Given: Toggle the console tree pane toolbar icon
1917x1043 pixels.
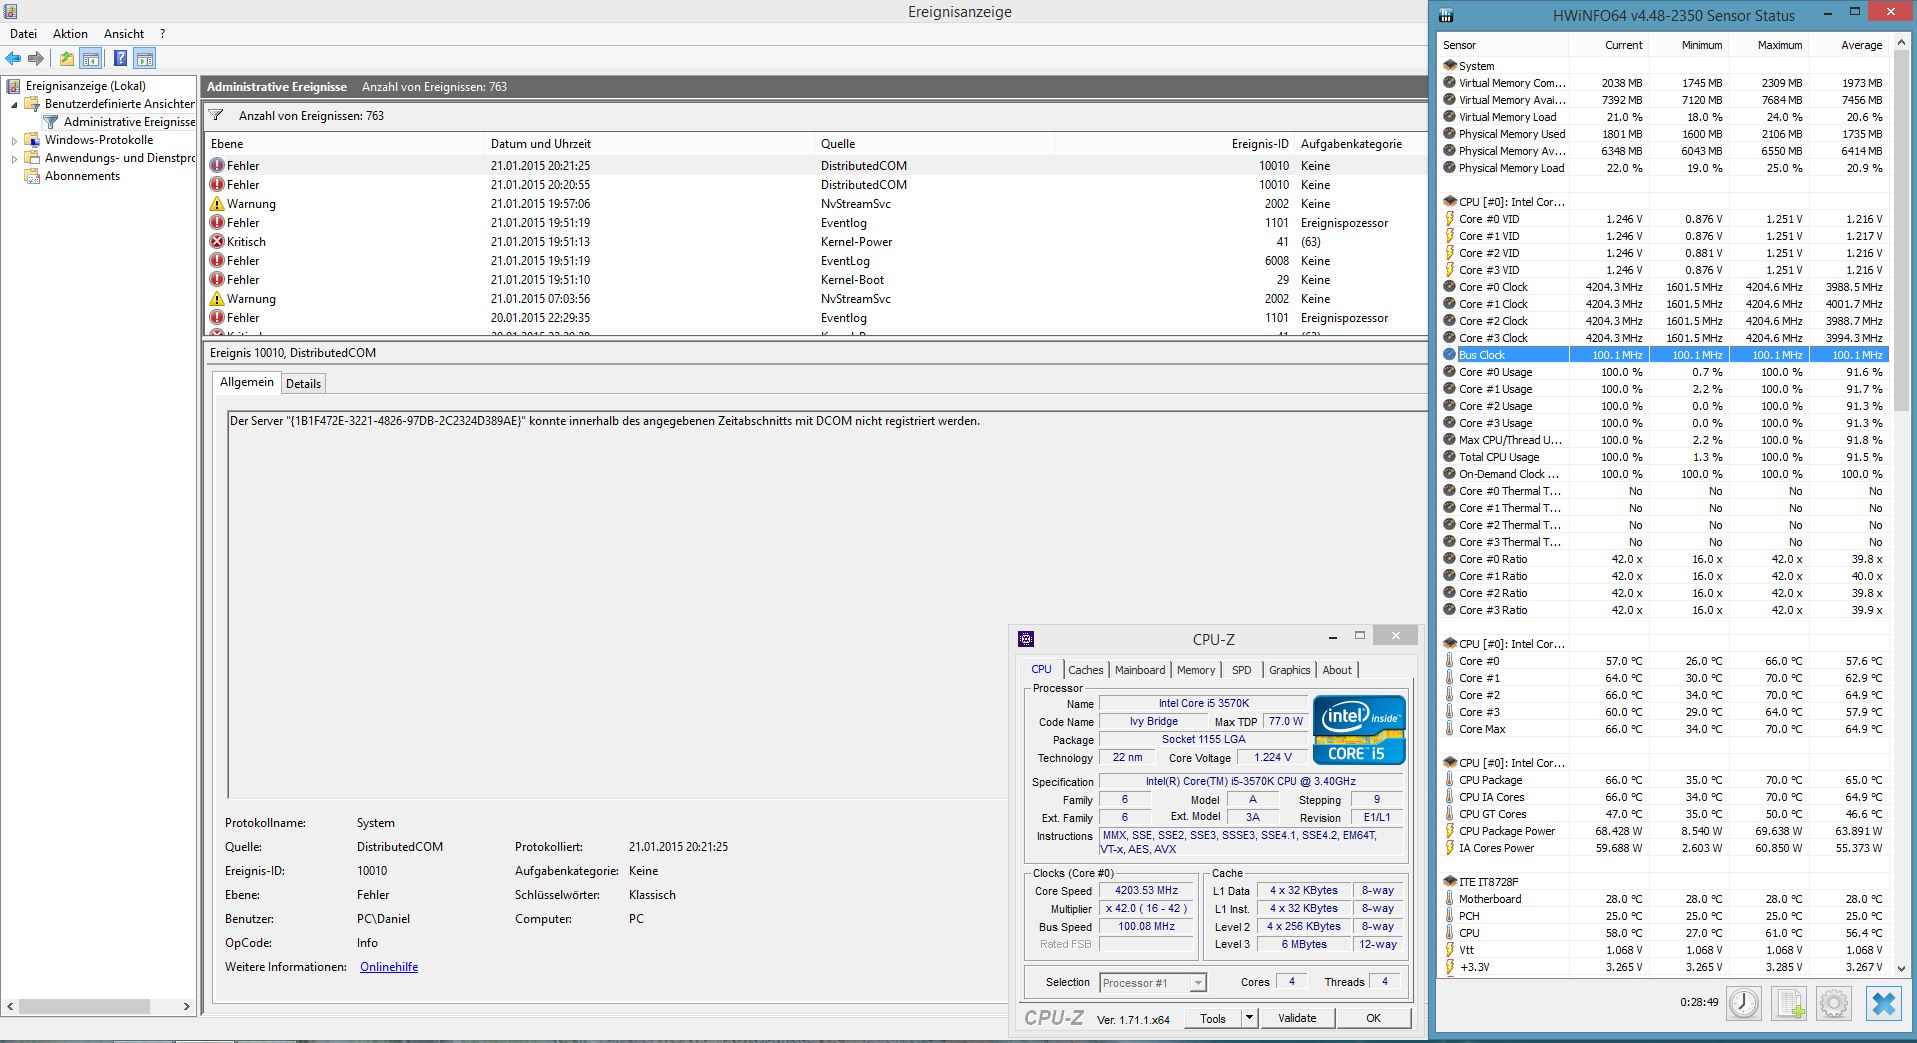Looking at the screenshot, I should tap(90, 59).
